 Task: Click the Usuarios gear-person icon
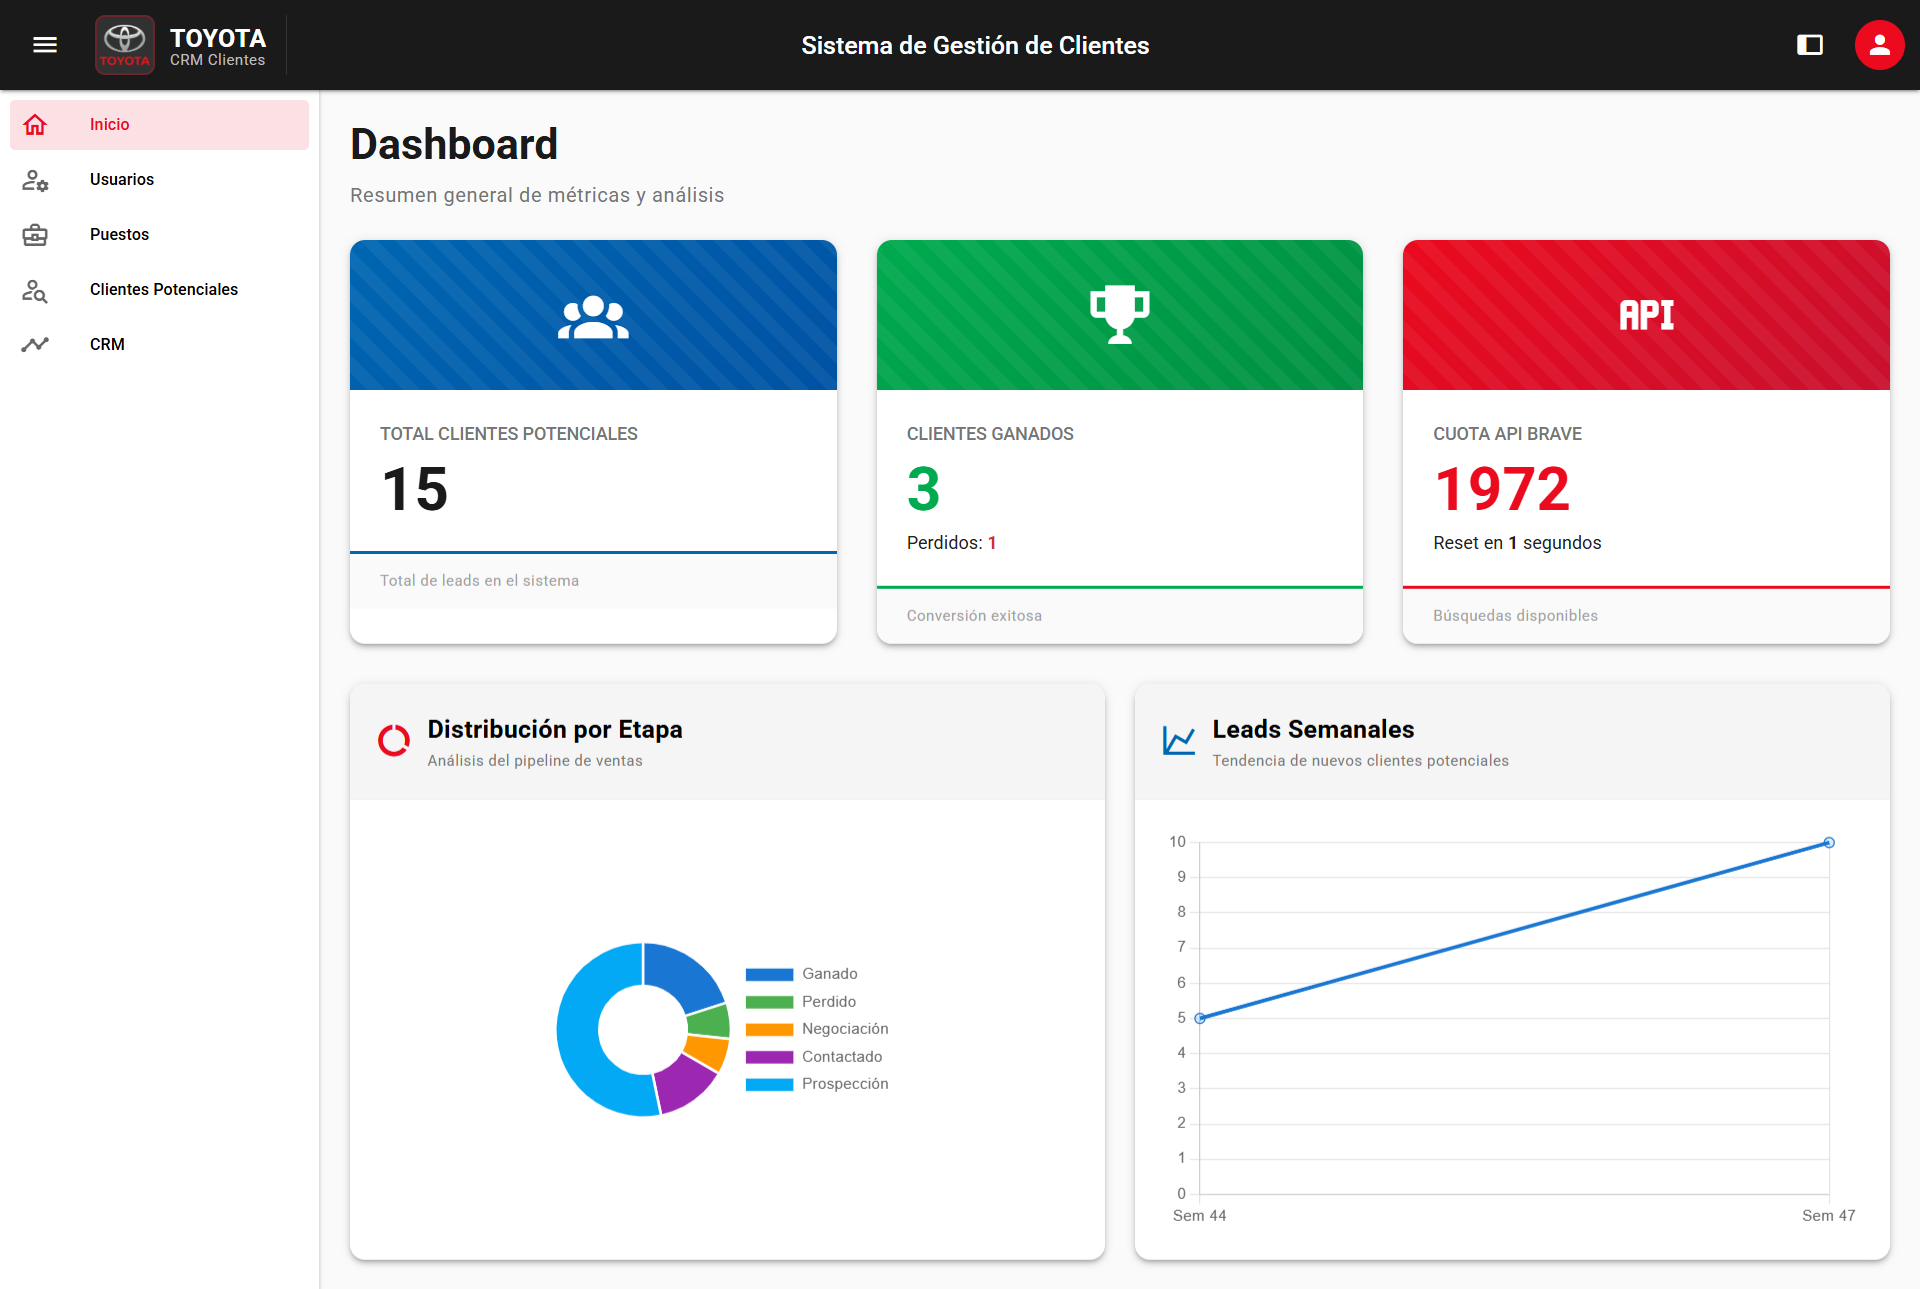click(x=35, y=180)
